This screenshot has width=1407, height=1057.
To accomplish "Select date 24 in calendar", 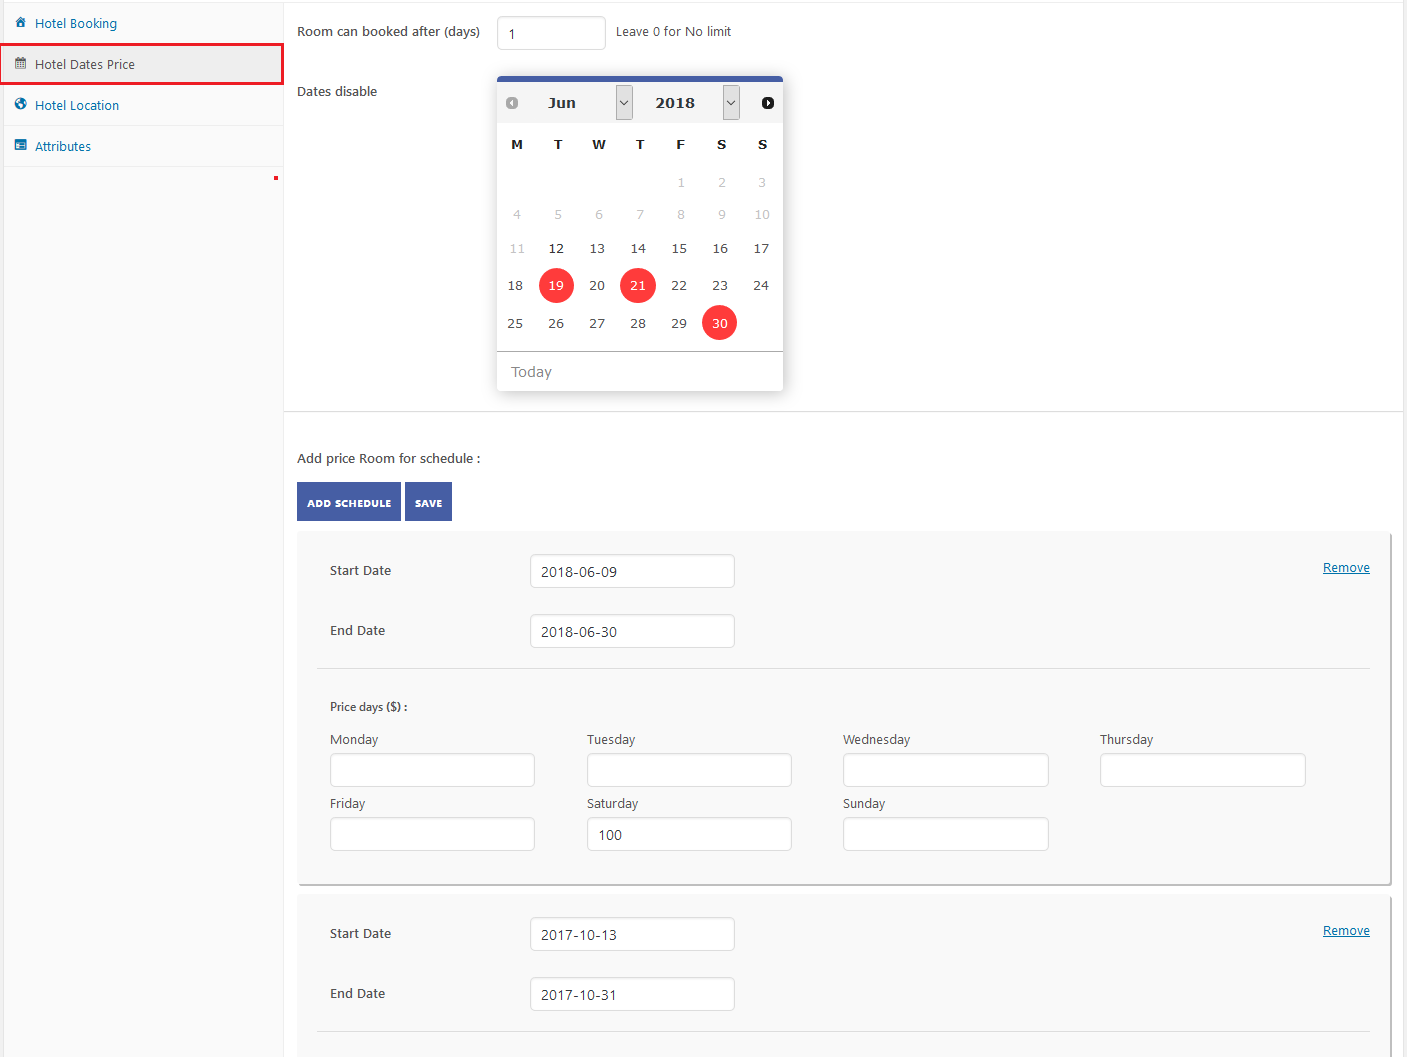I will pyautogui.click(x=761, y=286).
